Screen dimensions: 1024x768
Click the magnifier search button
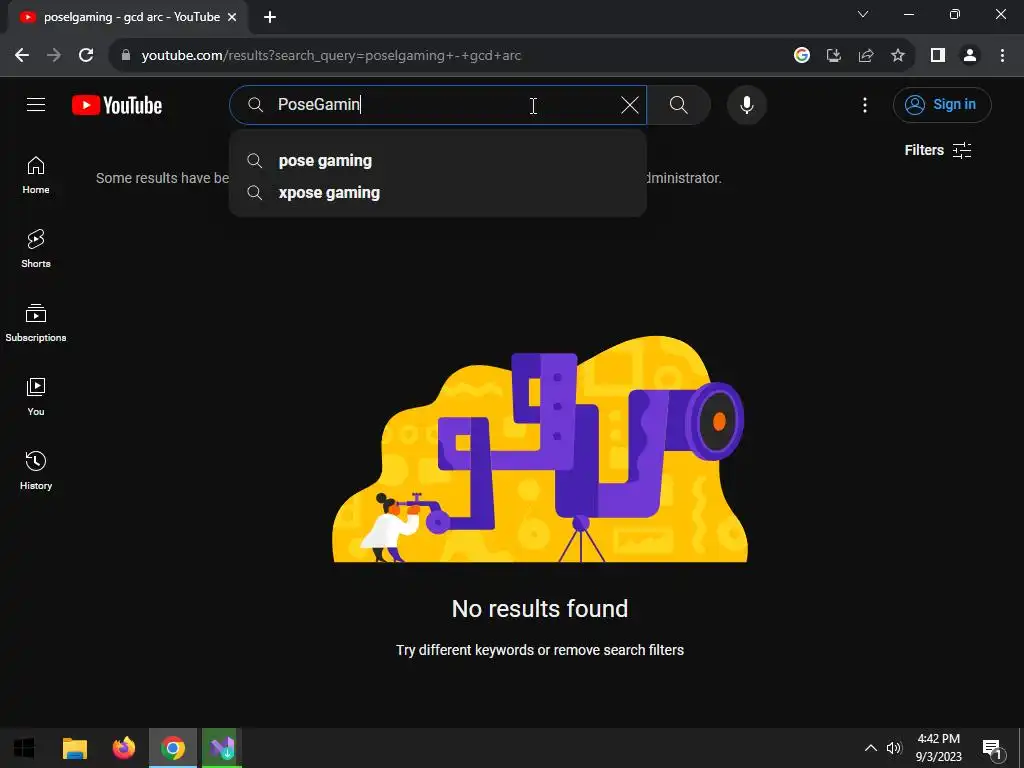point(679,104)
